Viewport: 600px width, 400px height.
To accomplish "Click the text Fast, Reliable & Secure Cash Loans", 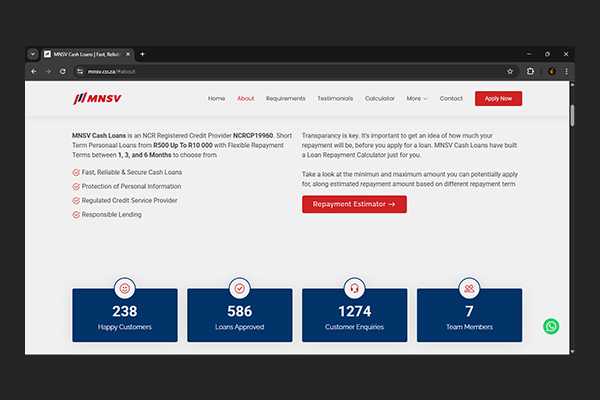I will [132, 173].
